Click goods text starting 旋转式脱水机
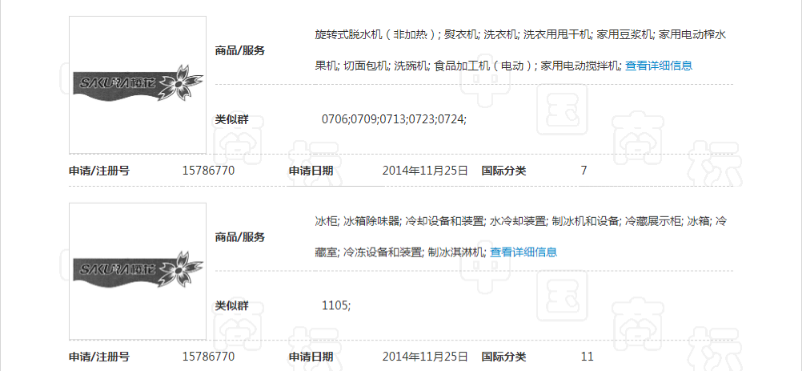 (x=520, y=35)
